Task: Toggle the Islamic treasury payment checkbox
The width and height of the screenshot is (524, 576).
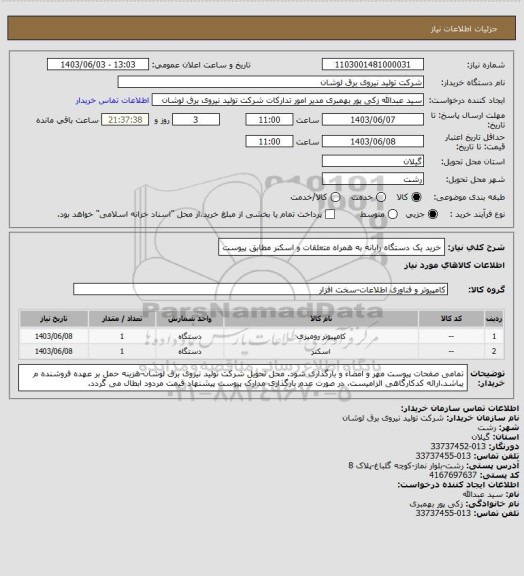Action: 330,214
